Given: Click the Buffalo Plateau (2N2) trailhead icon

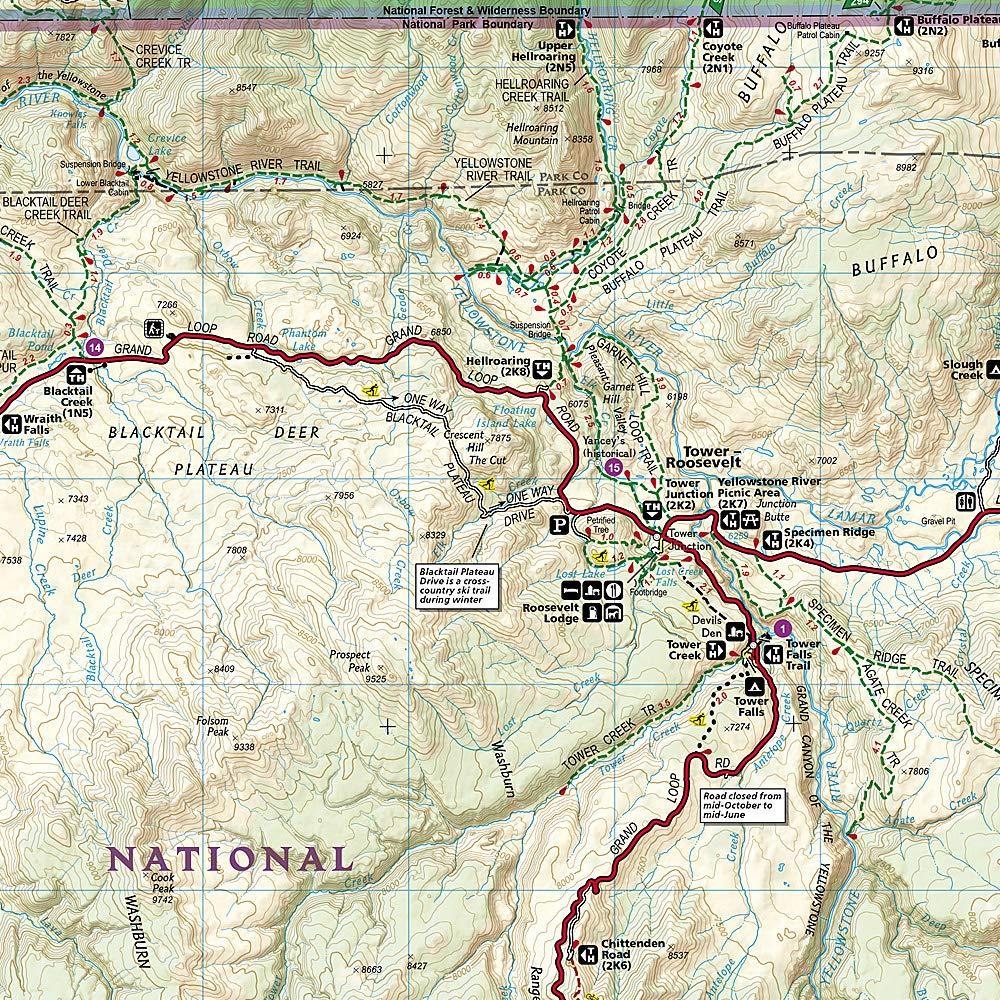Looking at the screenshot, I should [x=903, y=26].
